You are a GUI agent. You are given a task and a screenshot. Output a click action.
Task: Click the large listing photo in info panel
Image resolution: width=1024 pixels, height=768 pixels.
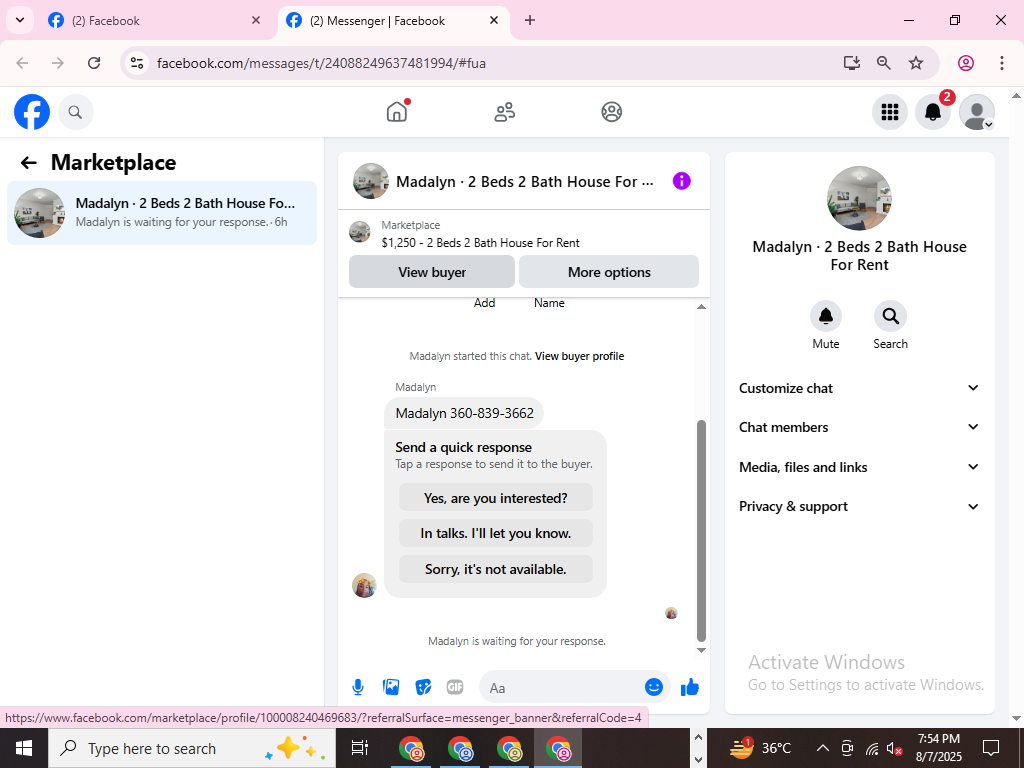click(x=859, y=198)
